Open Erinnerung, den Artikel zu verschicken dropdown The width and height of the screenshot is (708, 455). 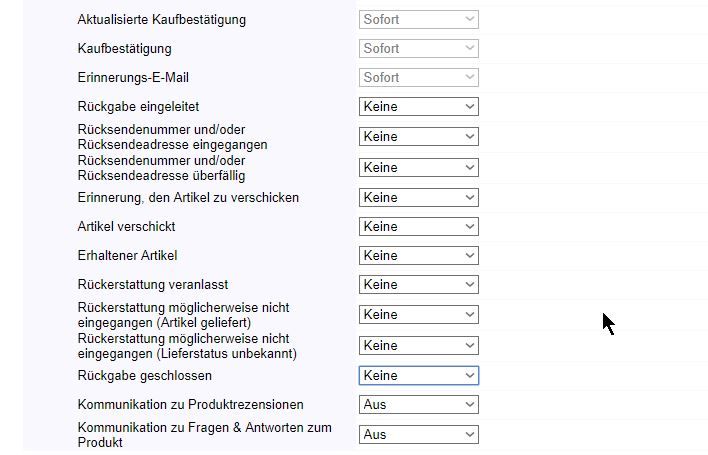418,198
